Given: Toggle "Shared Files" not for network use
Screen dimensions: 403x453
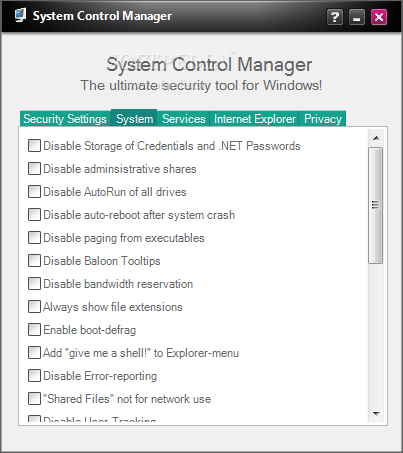Looking at the screenshot, I should [34, 399].
